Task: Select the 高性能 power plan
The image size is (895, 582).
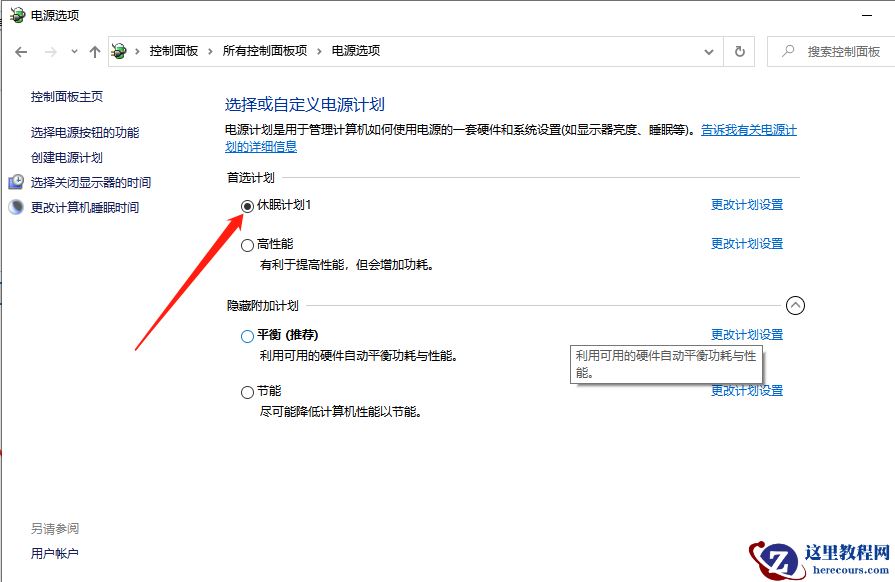Action: click(247, 244)
